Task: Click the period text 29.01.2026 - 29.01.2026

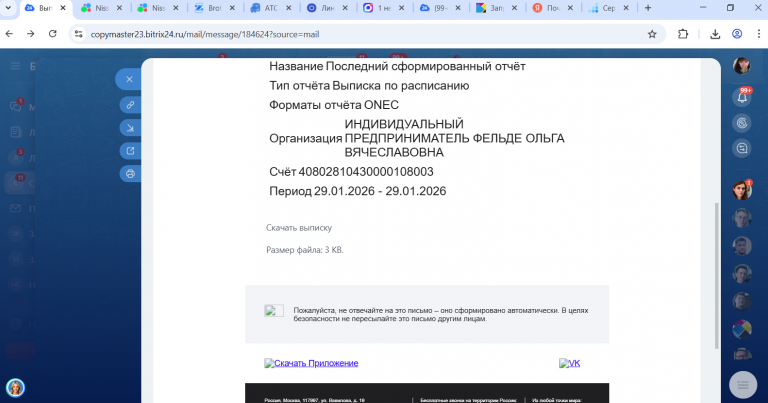Action: point(380,191)
